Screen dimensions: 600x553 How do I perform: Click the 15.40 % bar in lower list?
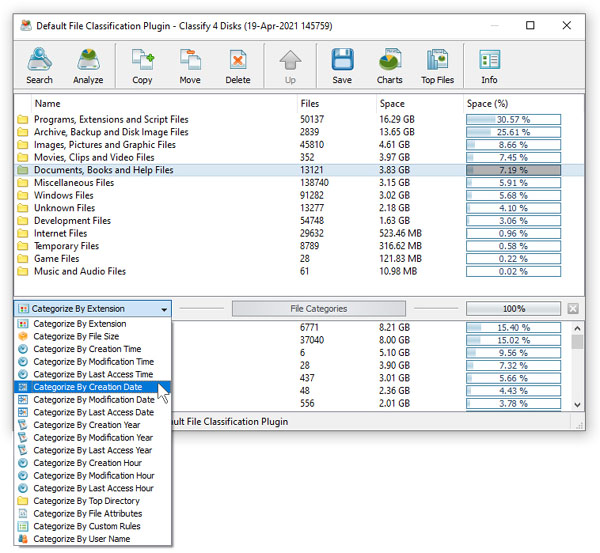(514, 328)
